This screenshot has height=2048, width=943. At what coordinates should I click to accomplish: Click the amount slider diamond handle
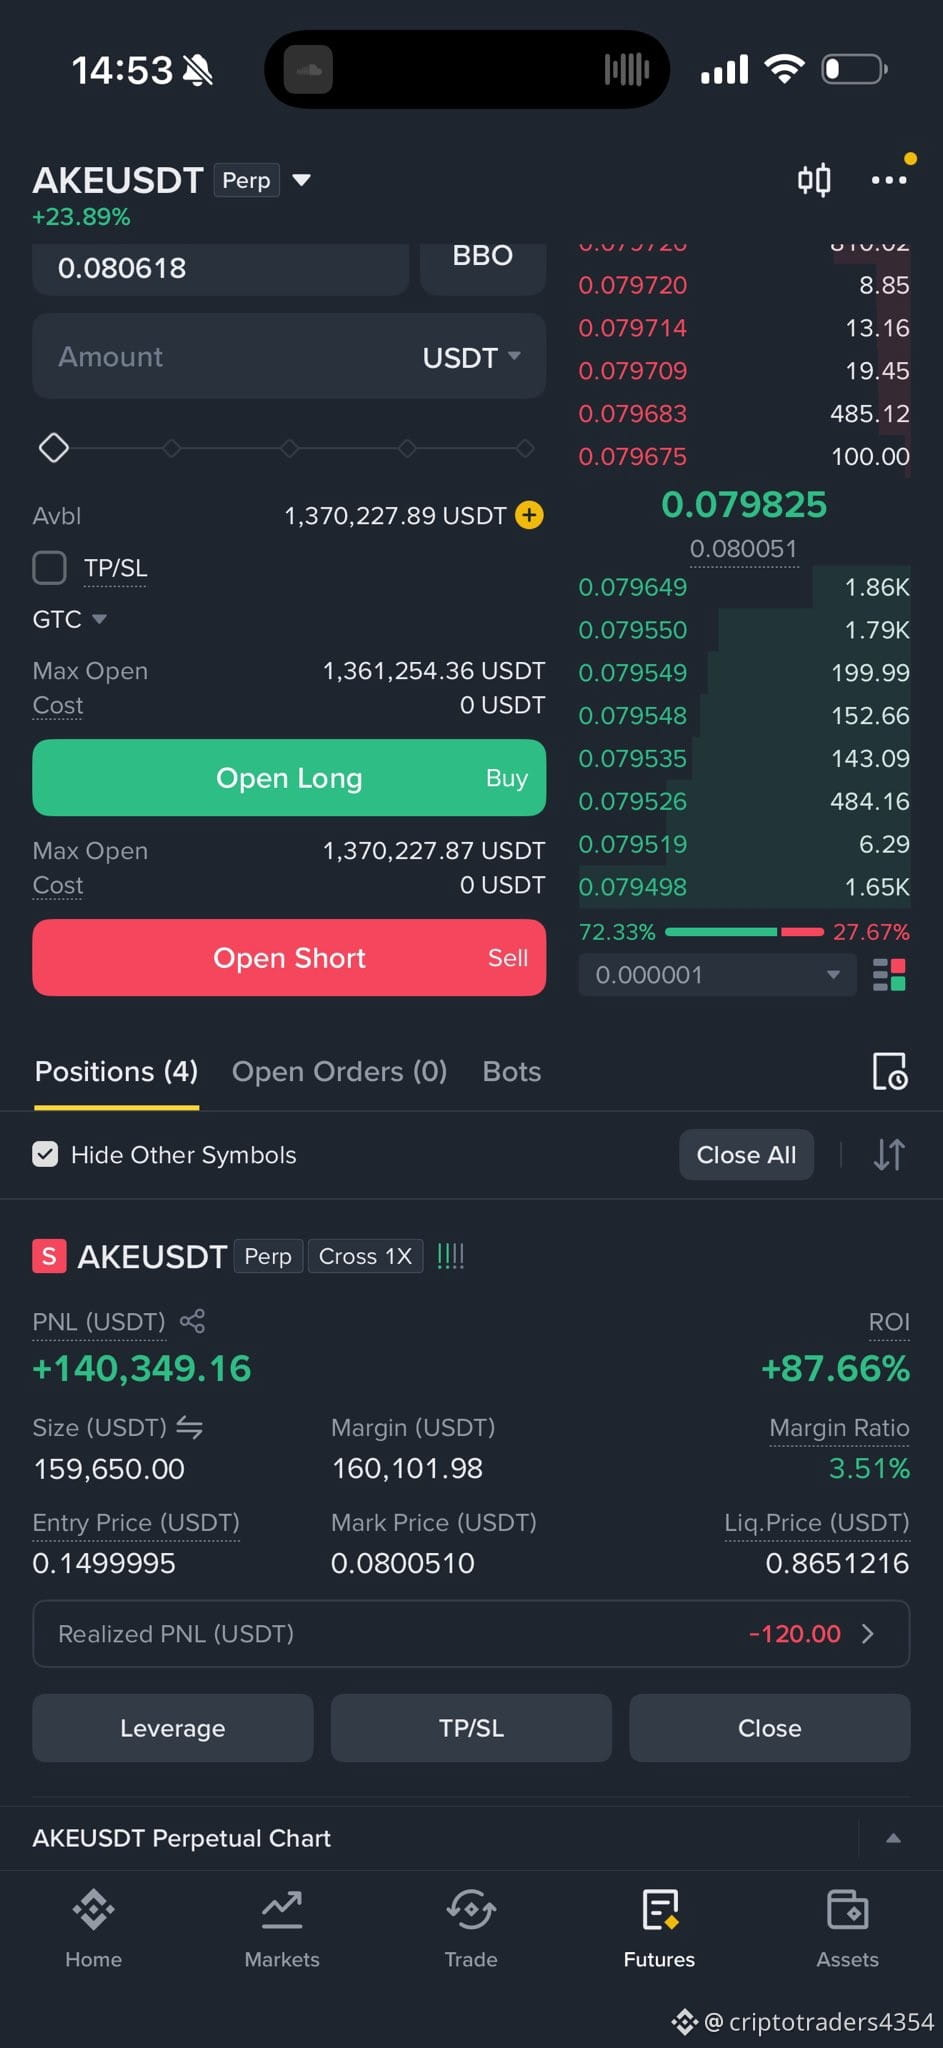pos(53,448)
